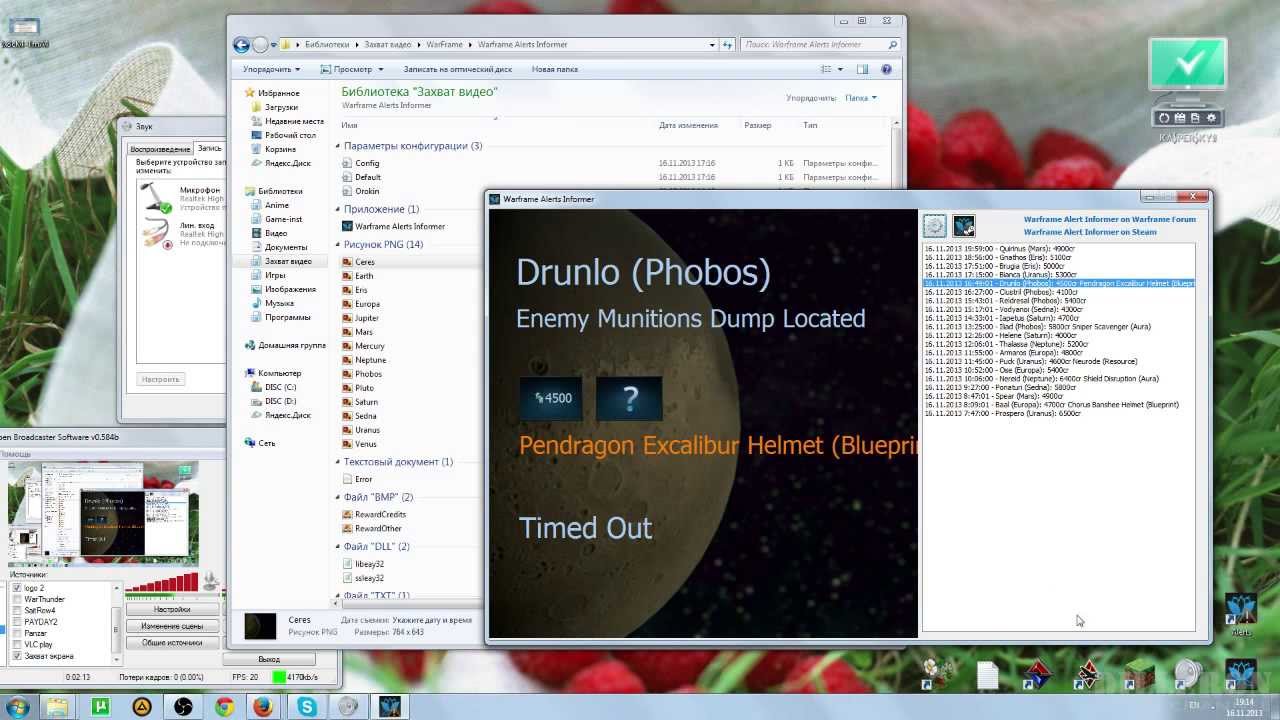Select Jupiter PNG file
The height and width of the screenshot is (720, 1280).
(360, 318)
